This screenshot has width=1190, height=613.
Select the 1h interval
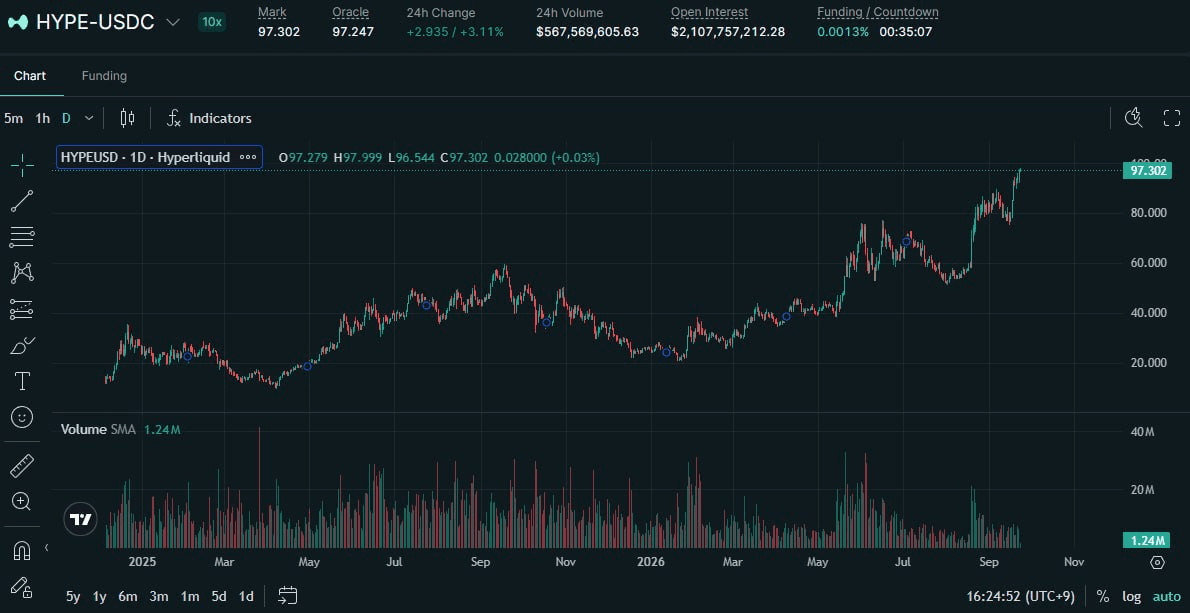coord(42,118)
